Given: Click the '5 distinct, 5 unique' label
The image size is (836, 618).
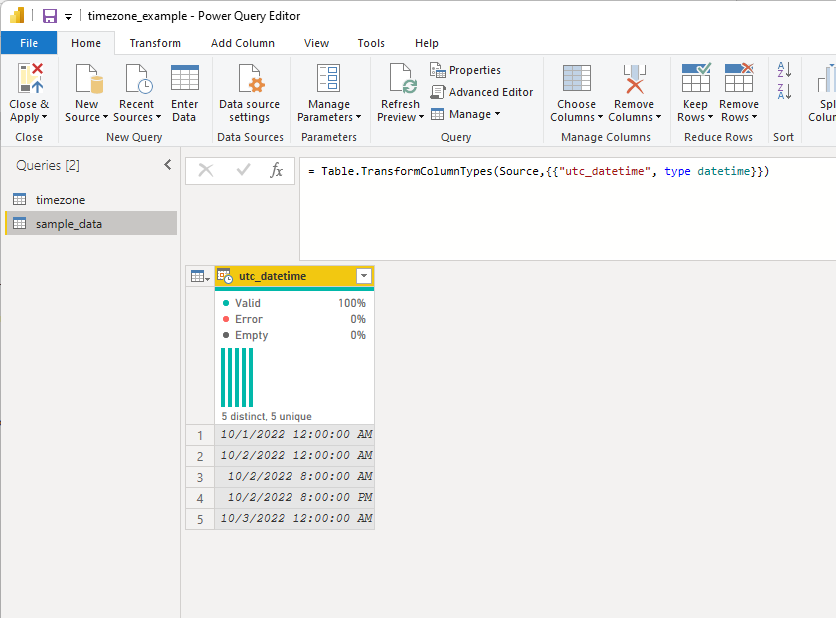Looking at the screenshot, I should coord(267,416).
